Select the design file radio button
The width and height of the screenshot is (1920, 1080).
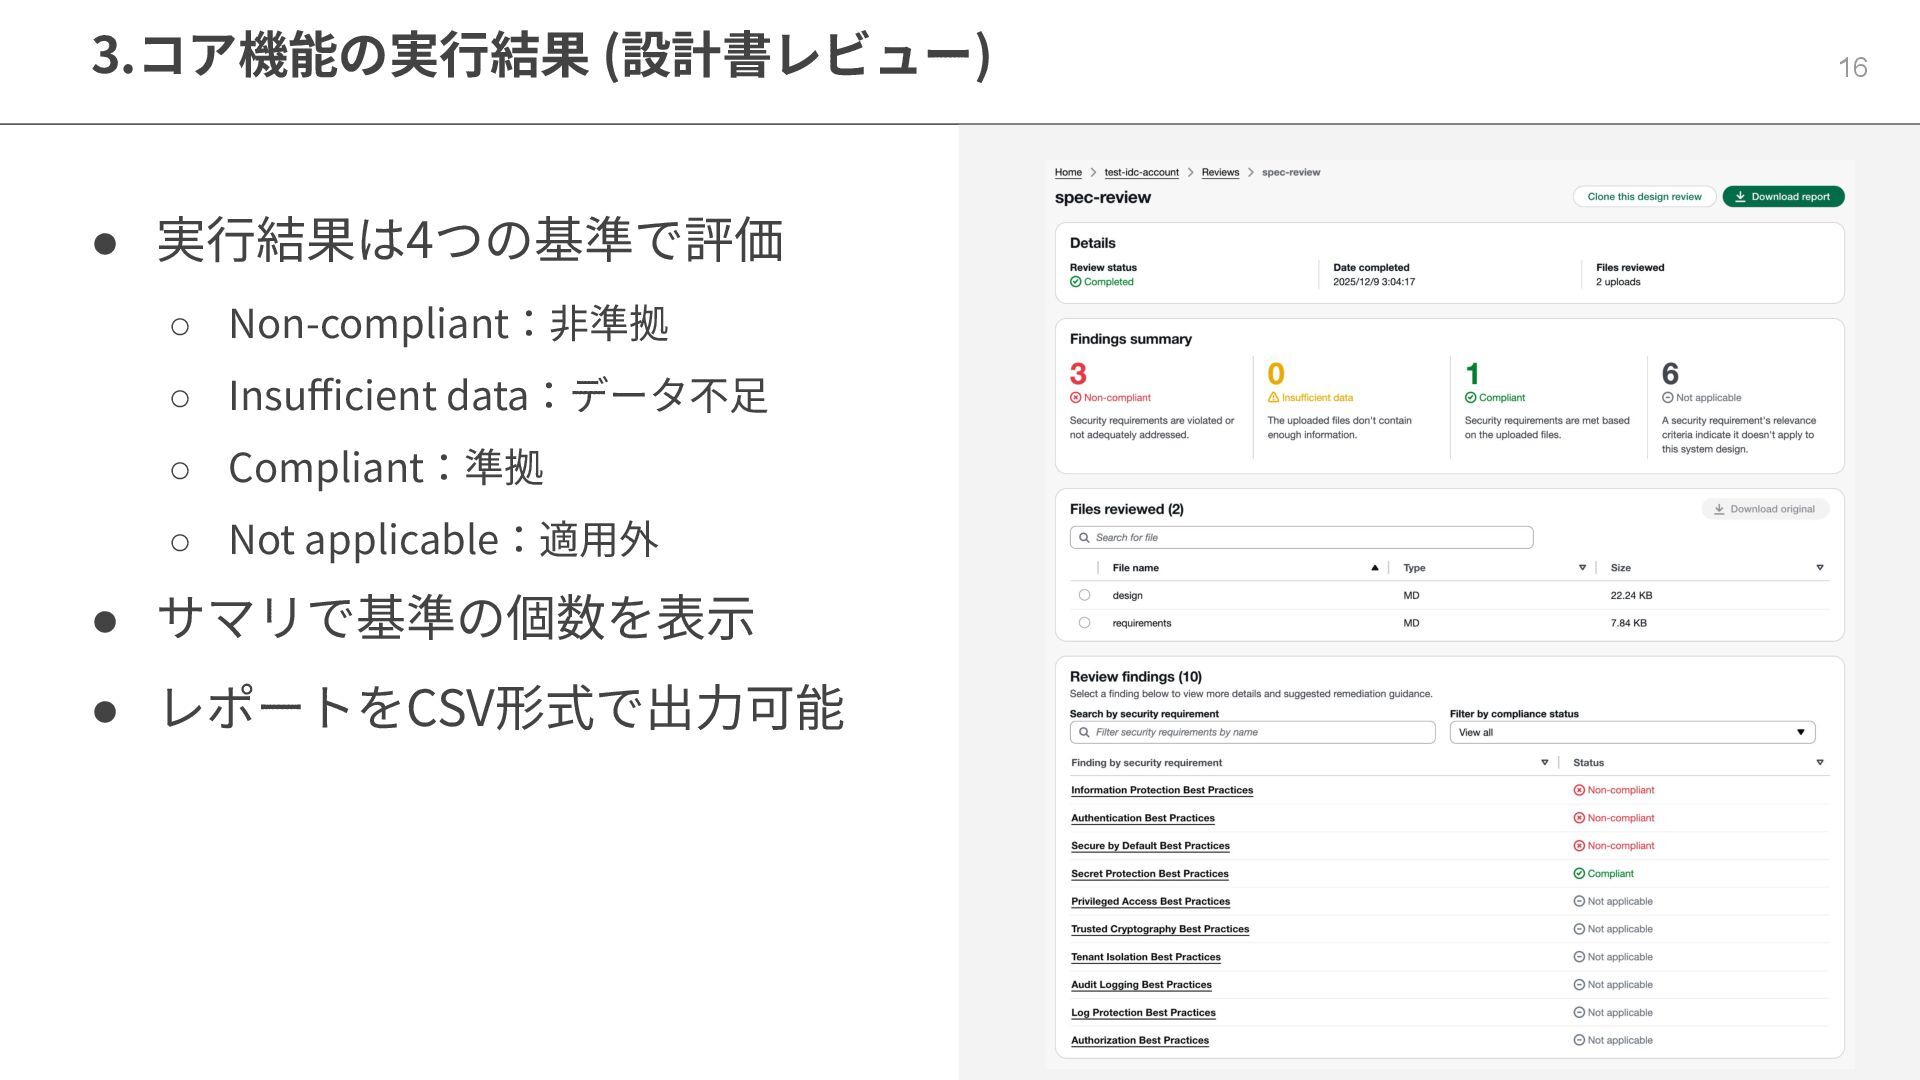click(1084, 595)
